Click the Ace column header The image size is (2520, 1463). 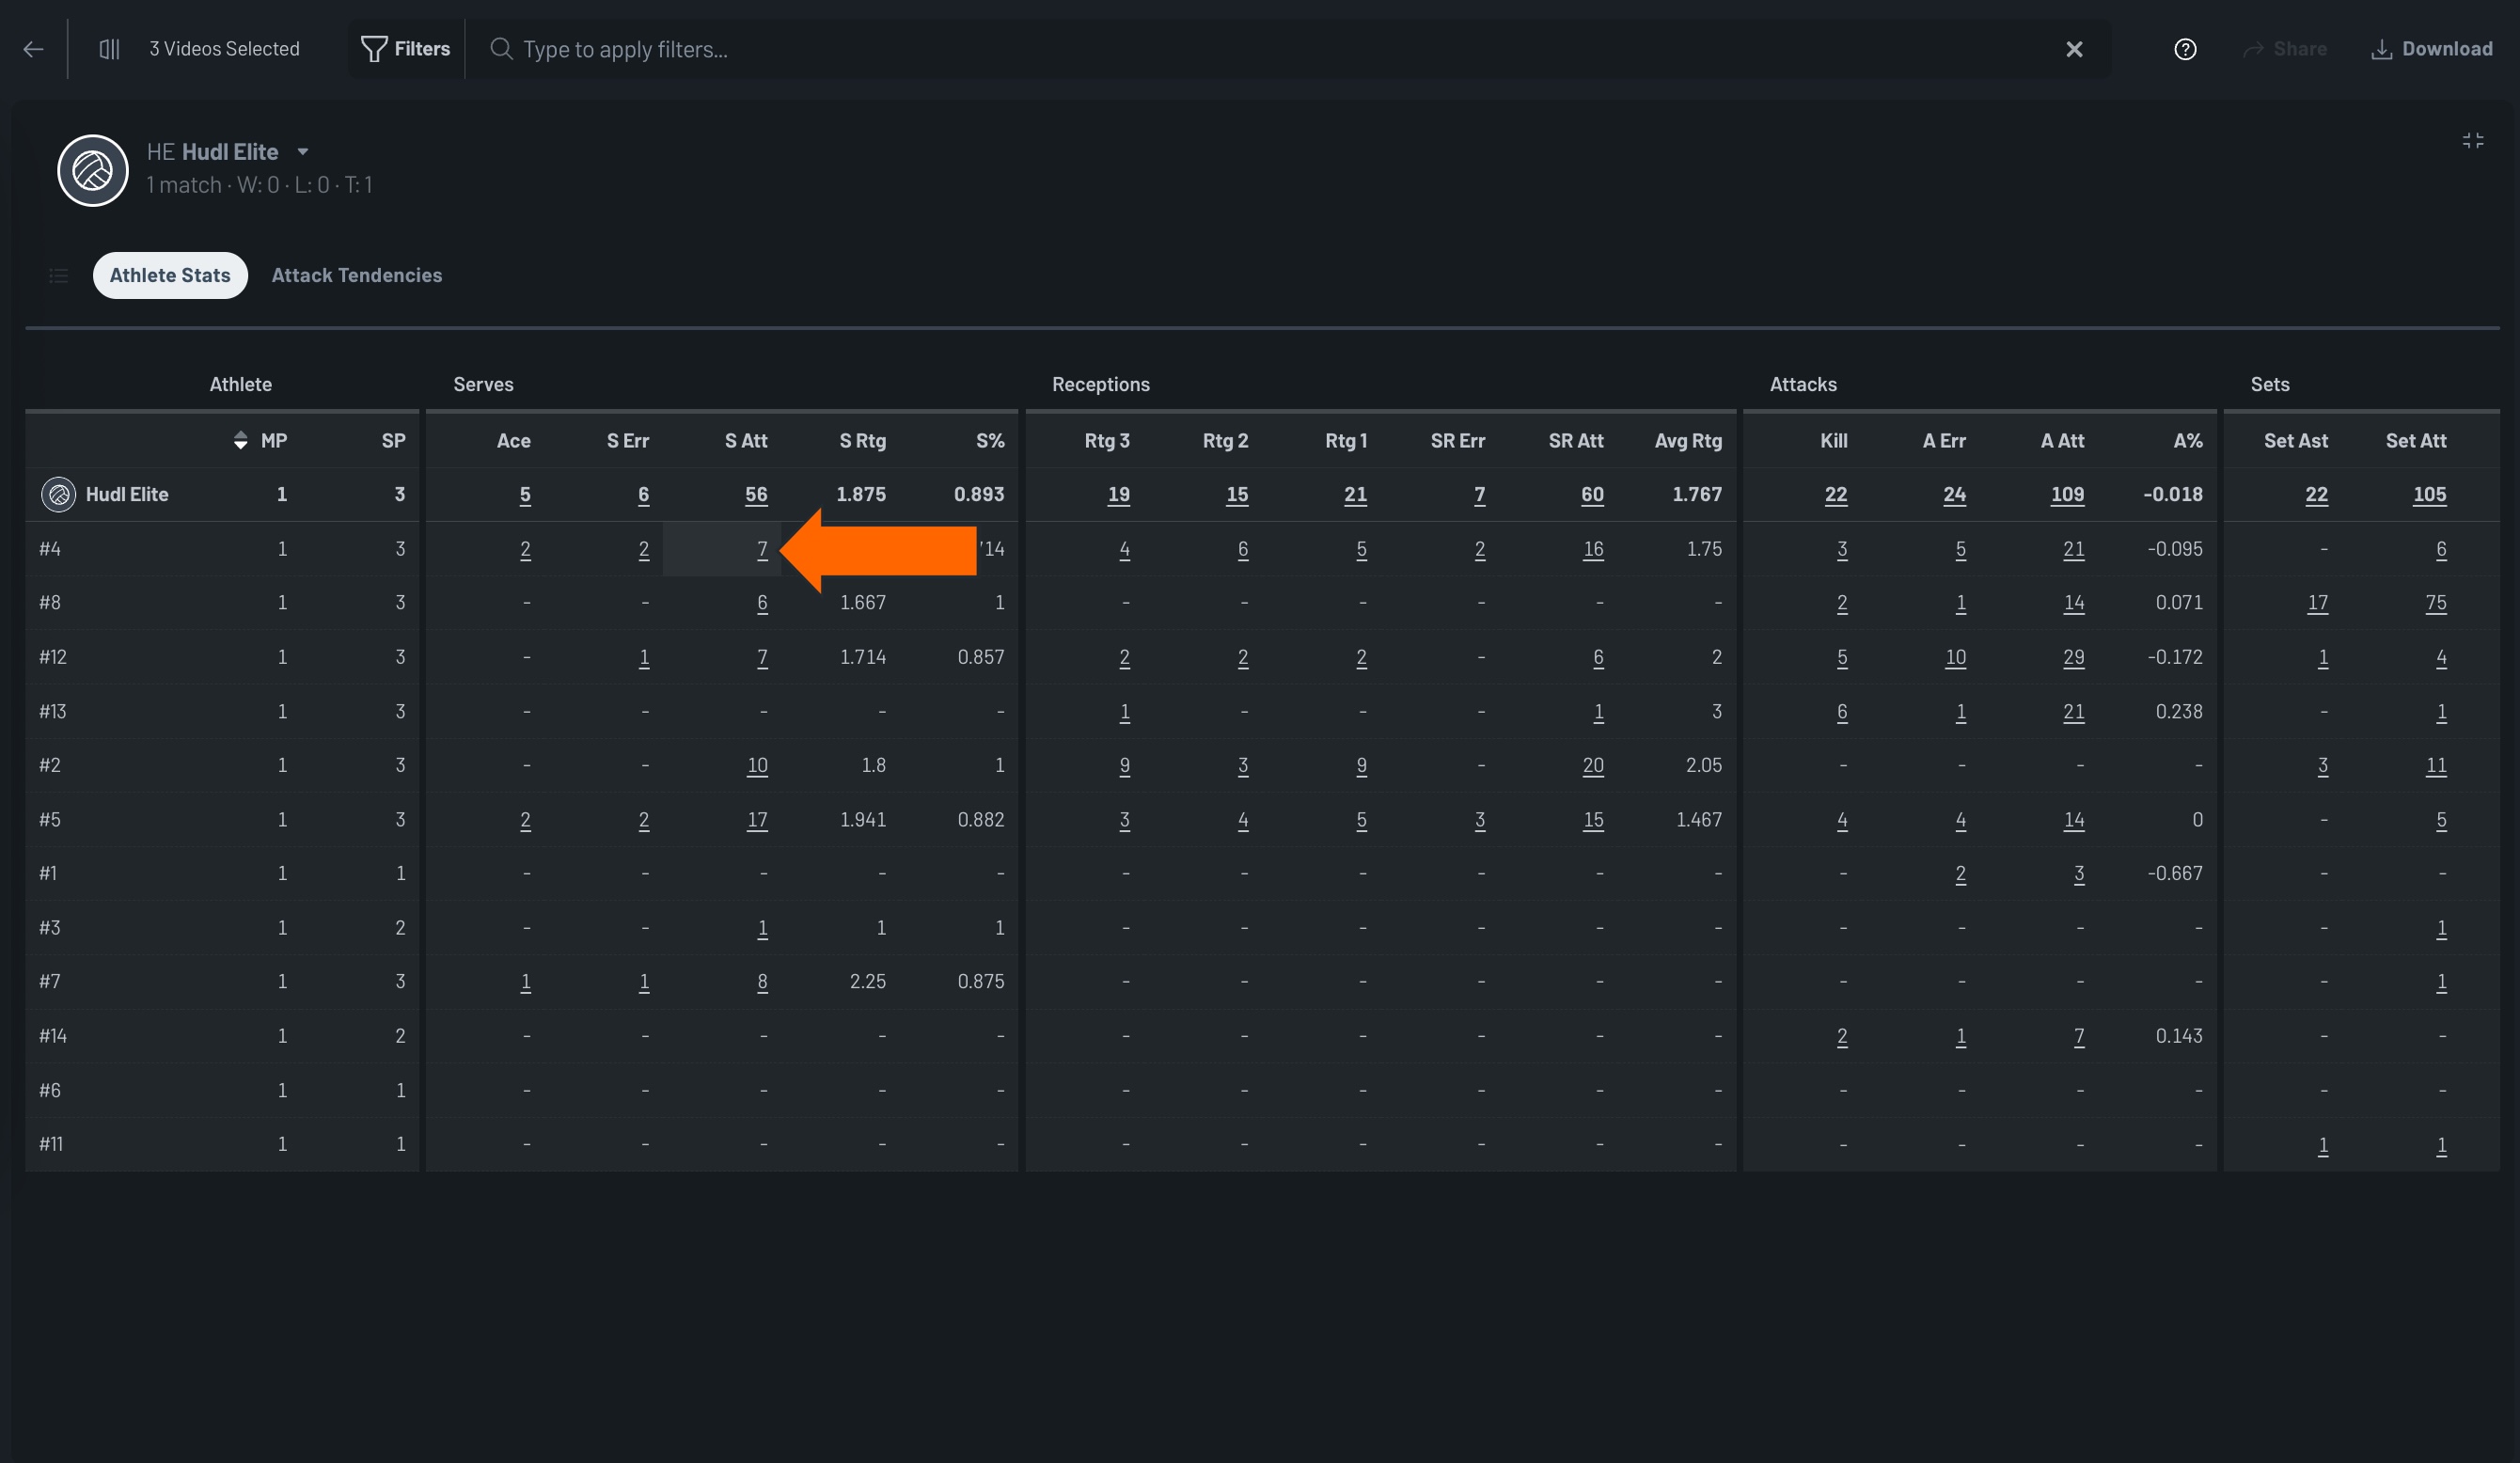click(514, 441)
